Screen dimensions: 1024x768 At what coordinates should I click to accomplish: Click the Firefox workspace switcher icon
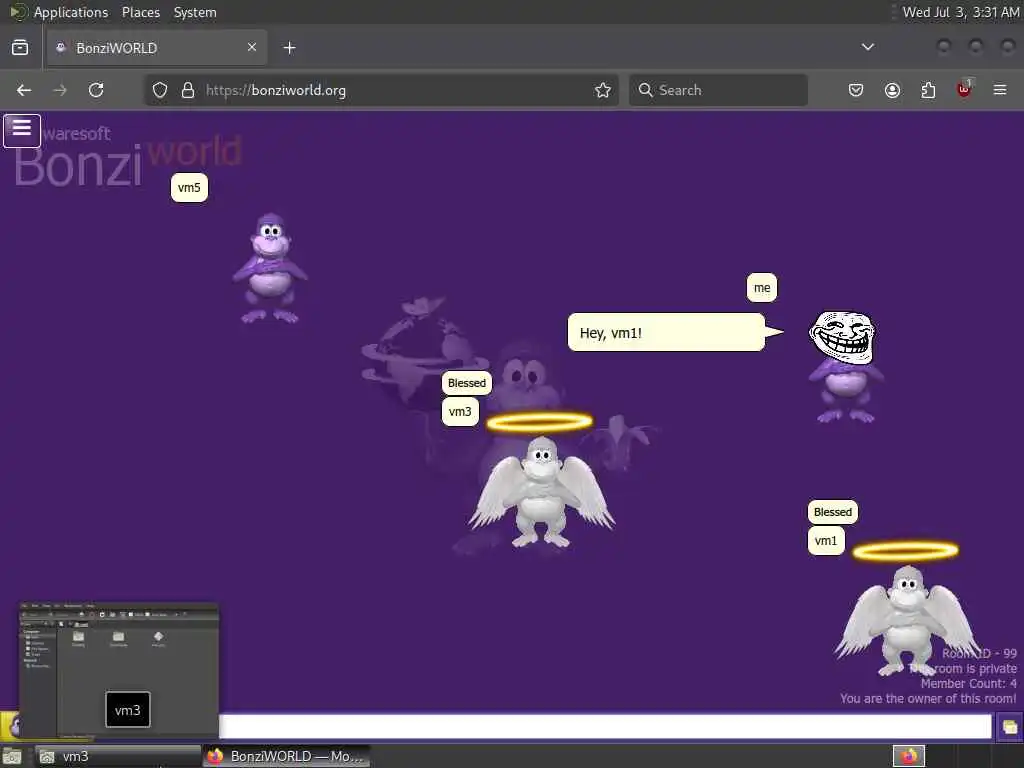click(x=908, y=756)
